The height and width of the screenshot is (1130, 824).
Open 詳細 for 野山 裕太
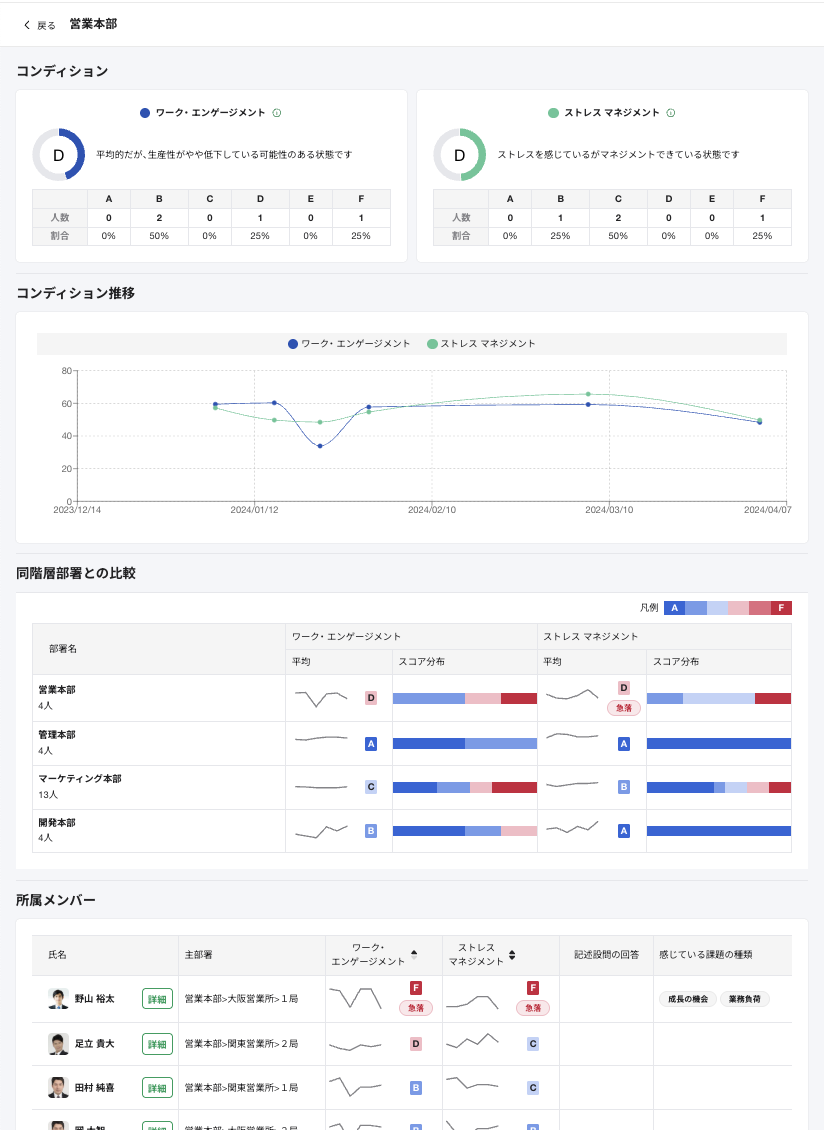click(157, 999)
